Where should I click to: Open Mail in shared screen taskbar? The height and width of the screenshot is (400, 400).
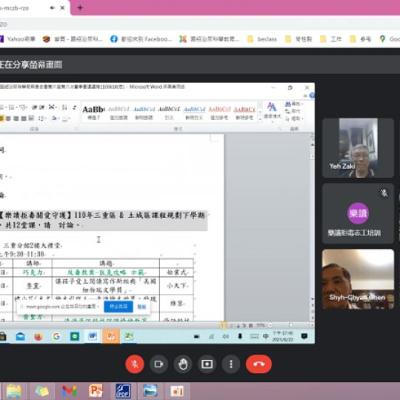20,336
